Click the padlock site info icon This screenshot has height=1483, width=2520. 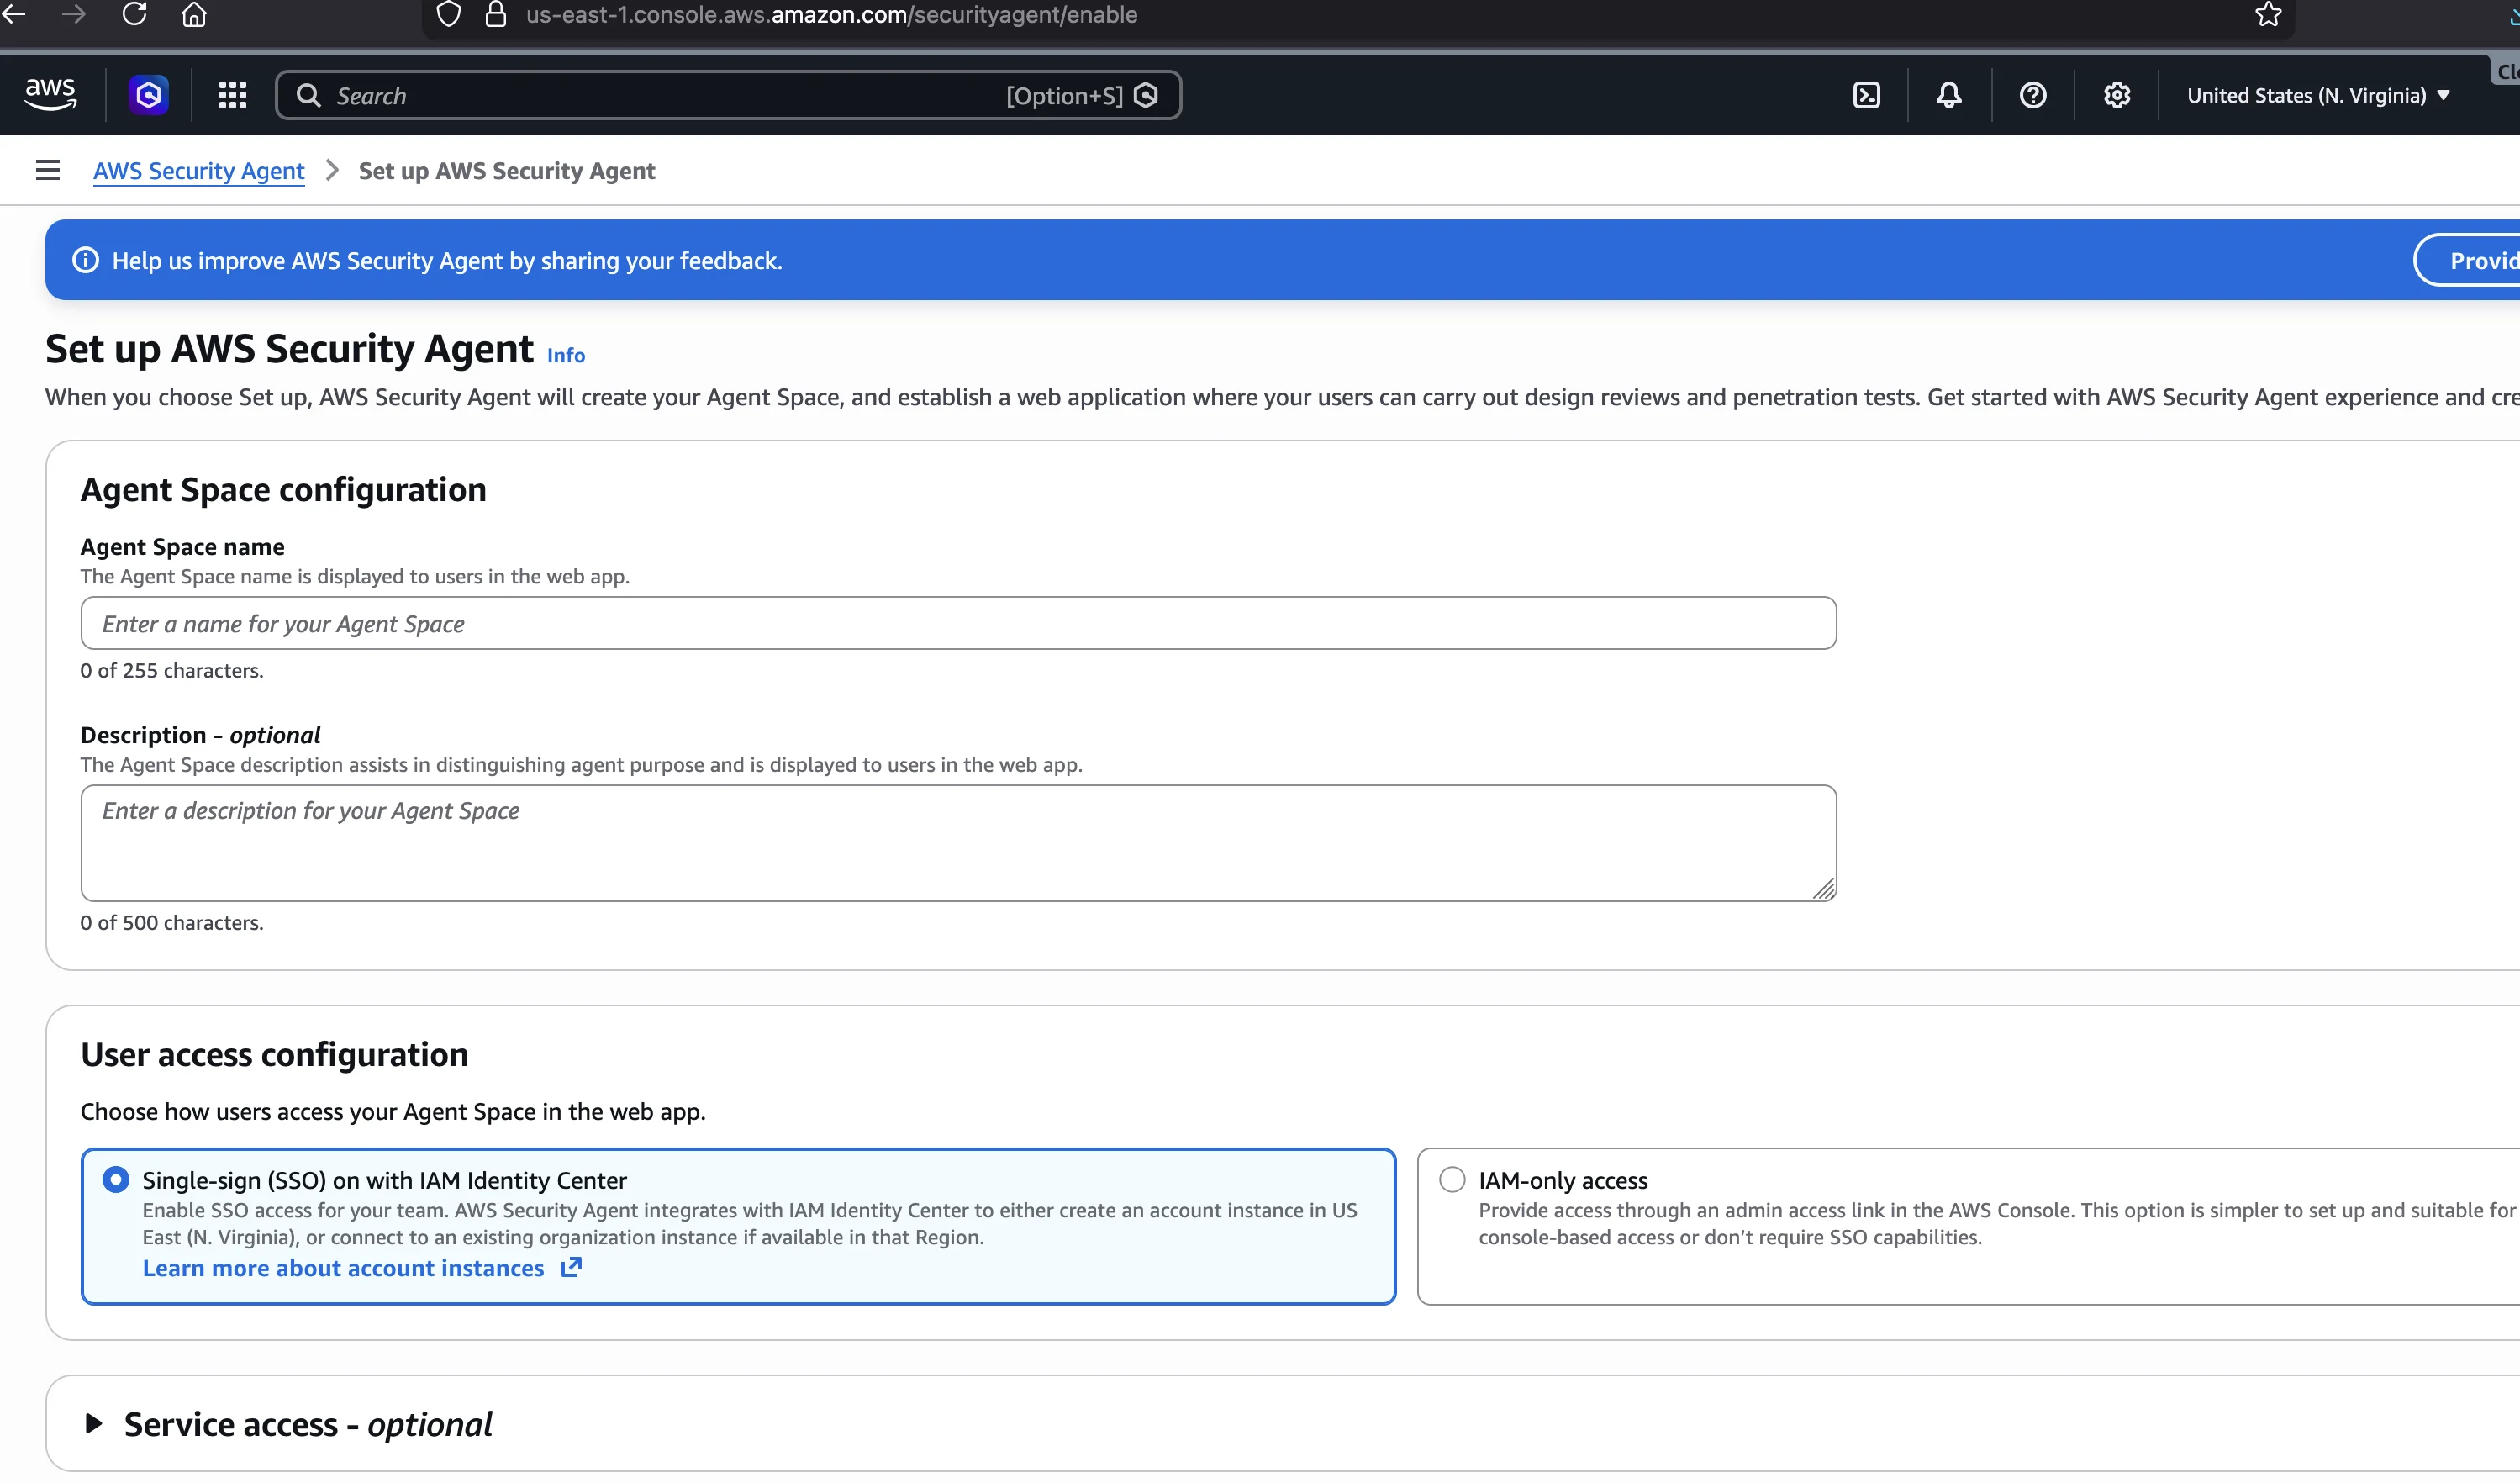[496, 14]
